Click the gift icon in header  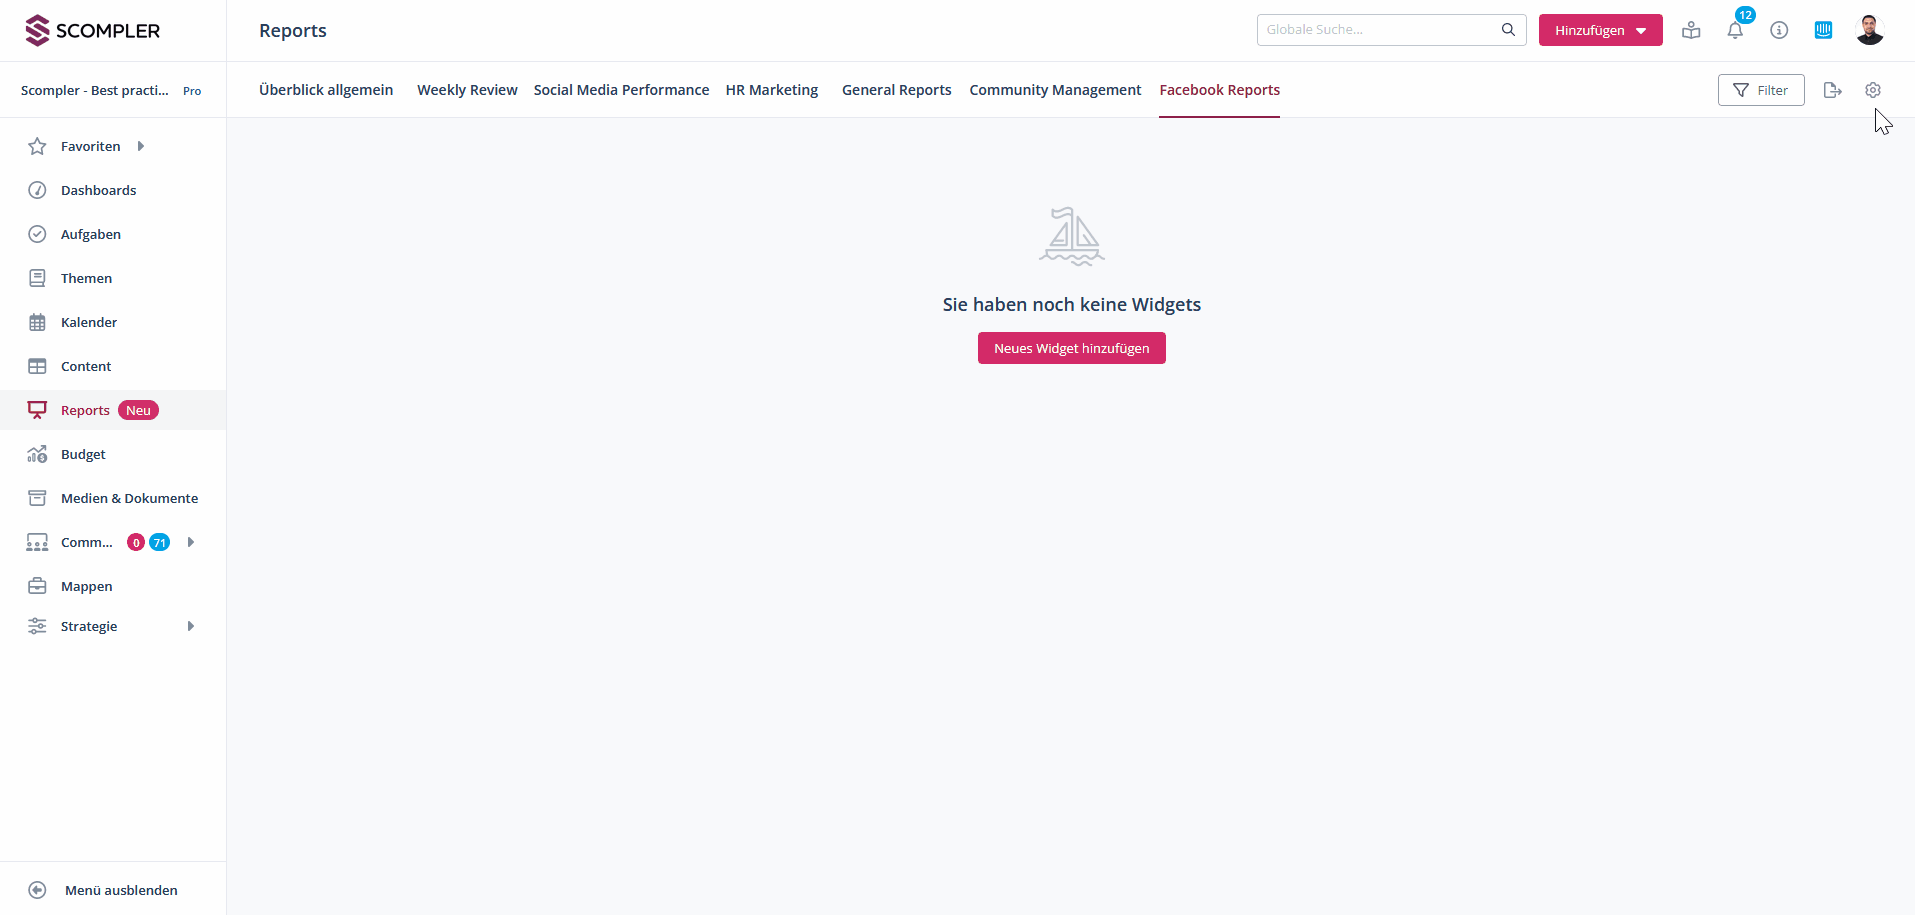click(x=1691, y=30)
